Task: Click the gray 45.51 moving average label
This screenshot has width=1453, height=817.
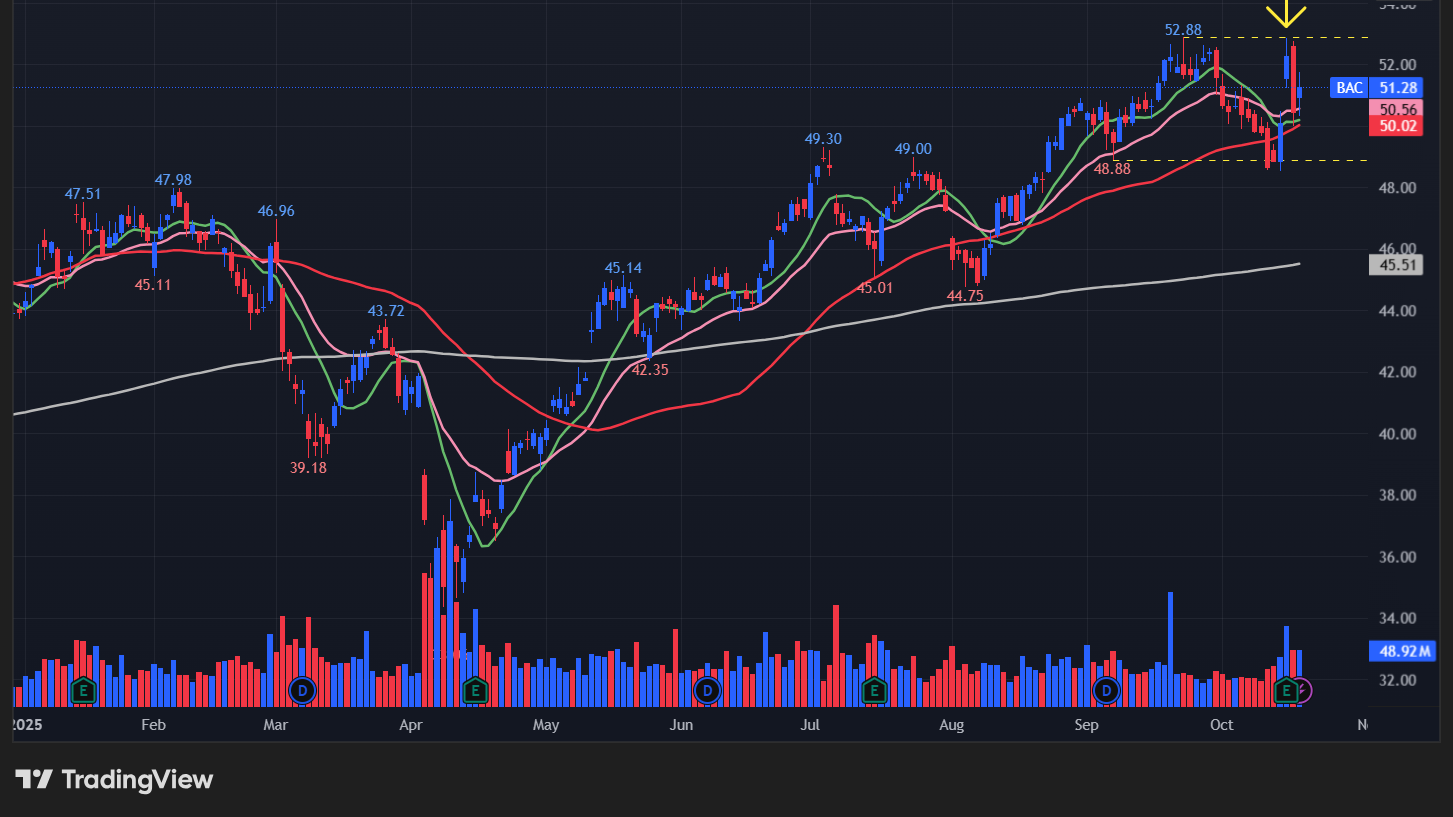Action: click(1396, 265)
